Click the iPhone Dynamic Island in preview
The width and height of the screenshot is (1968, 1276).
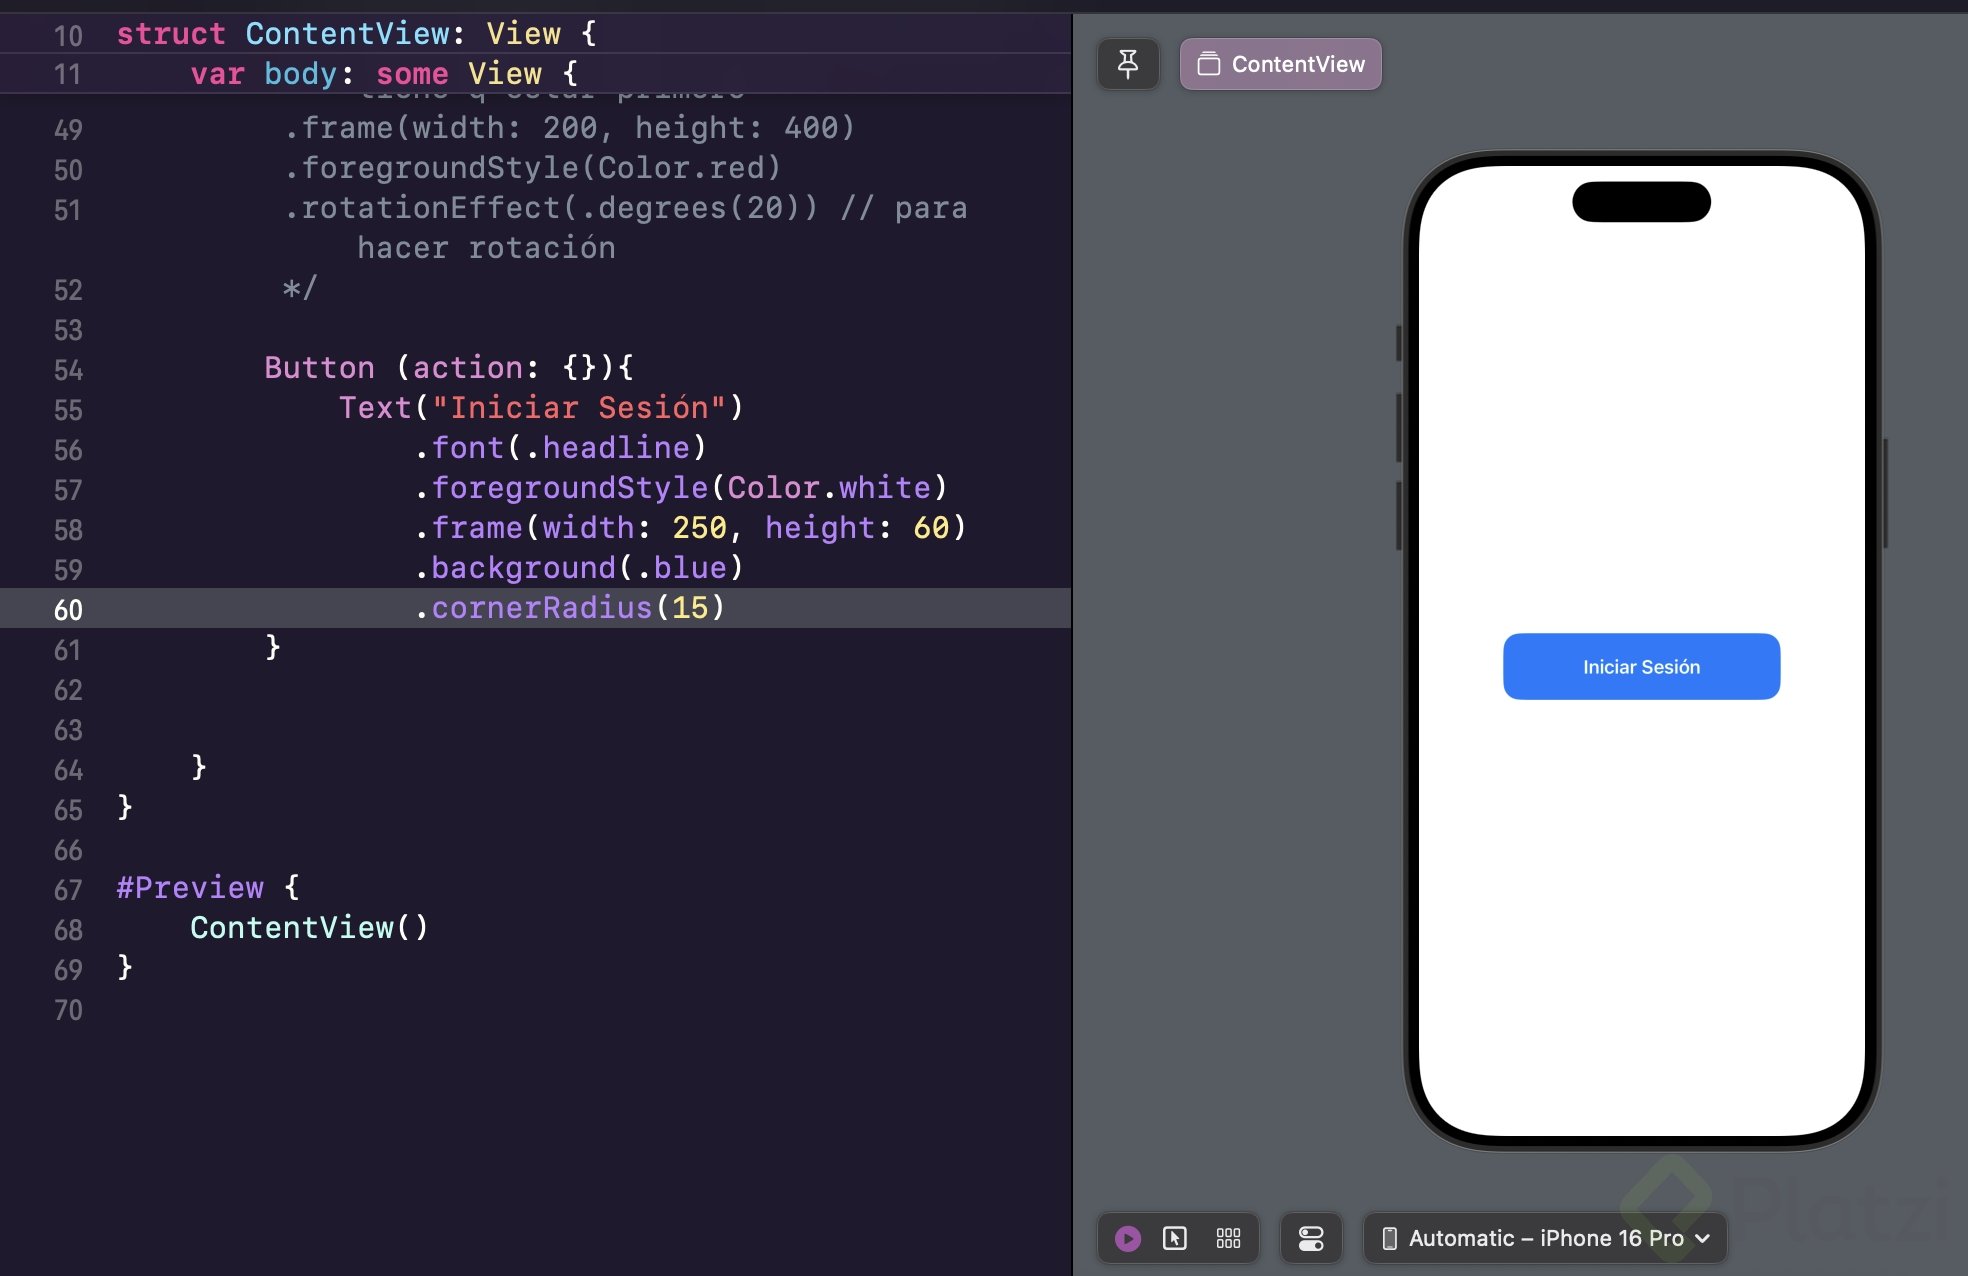tap(1641, 202)
